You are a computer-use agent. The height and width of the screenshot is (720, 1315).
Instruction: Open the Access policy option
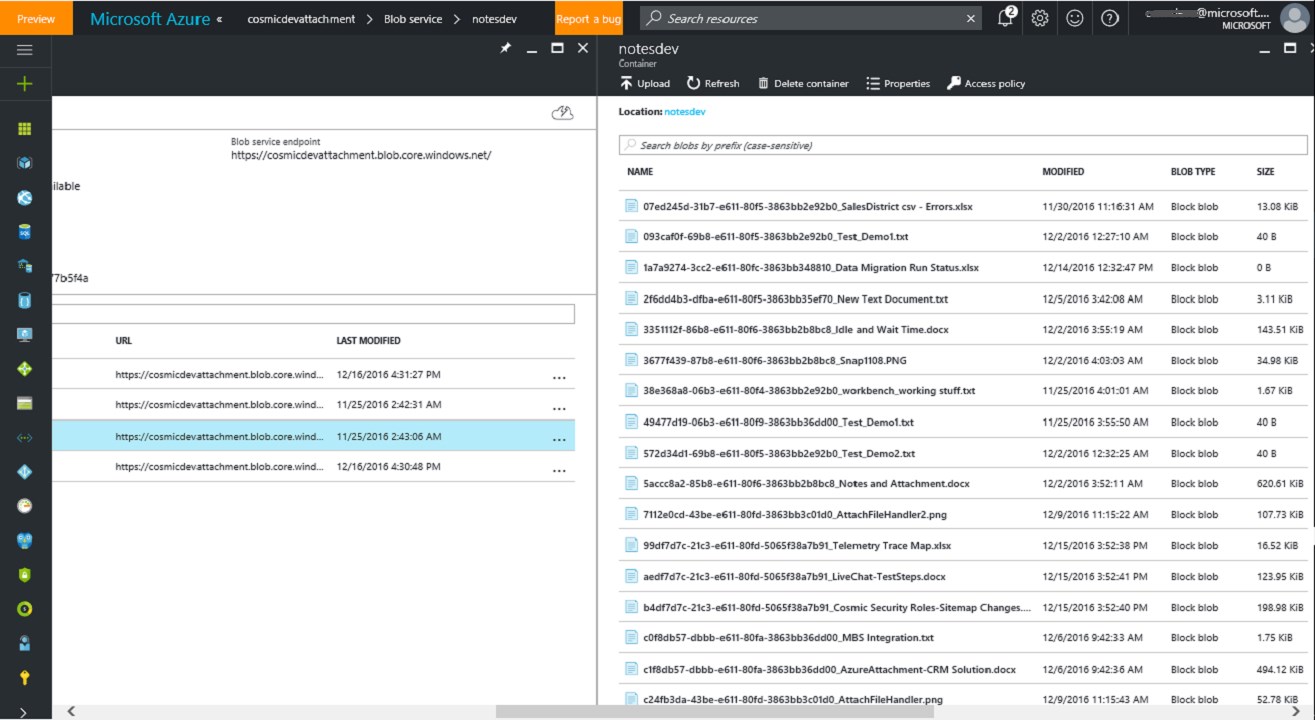click(986, 84)
